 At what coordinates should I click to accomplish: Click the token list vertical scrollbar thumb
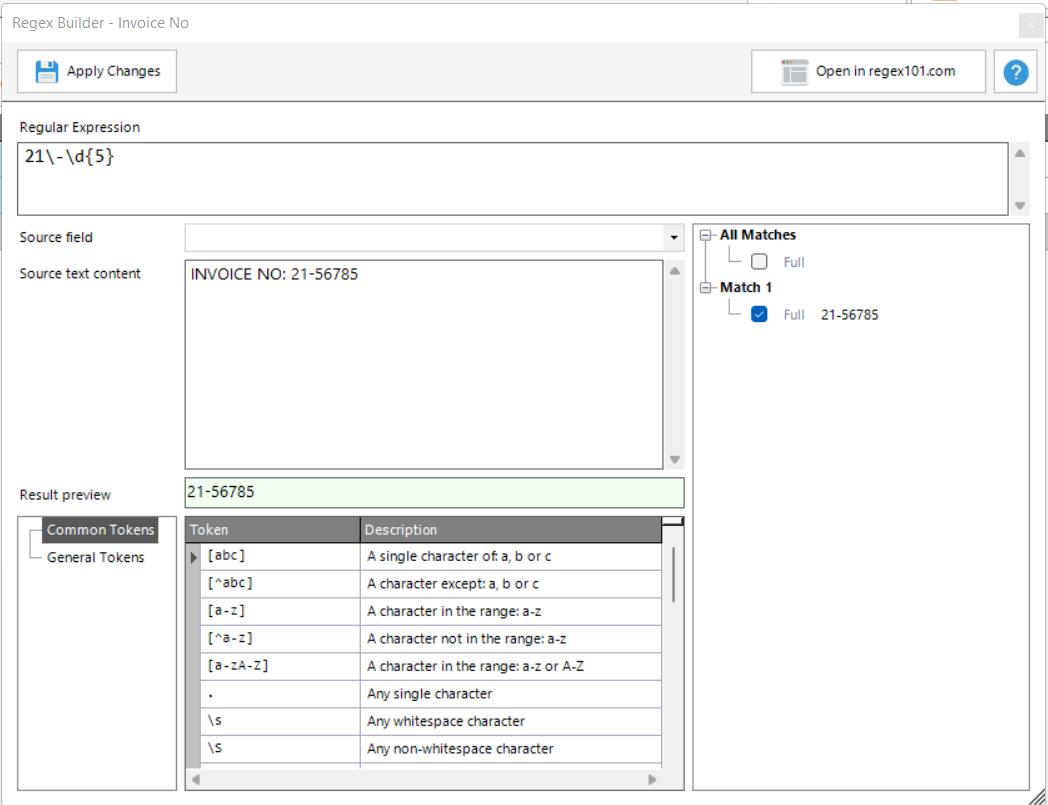coord(673,574)
